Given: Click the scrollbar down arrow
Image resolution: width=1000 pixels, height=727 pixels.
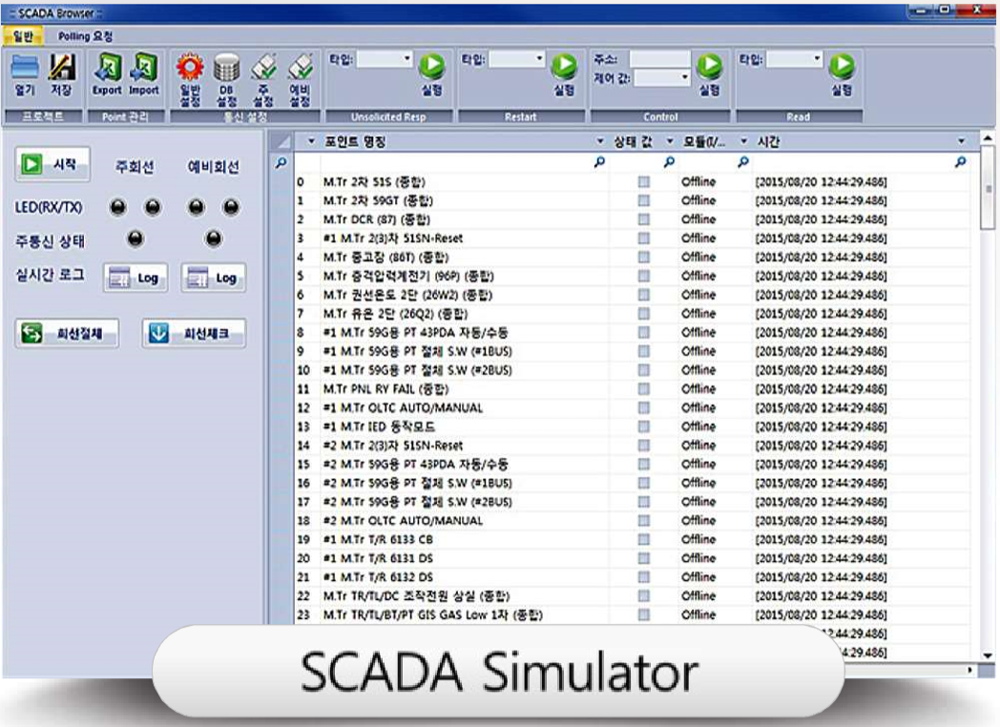Looking at the screenshot, I should click(987, 655).
